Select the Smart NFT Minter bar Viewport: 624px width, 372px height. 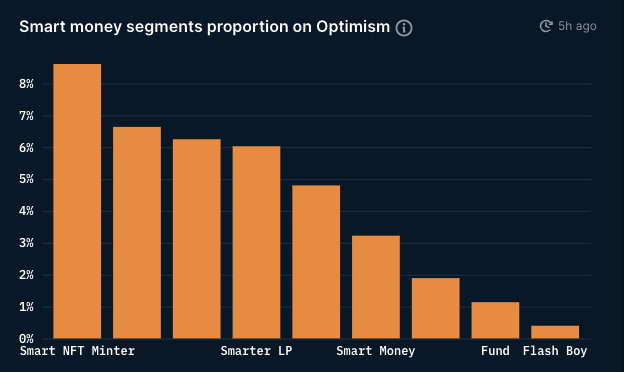point(77,201)
